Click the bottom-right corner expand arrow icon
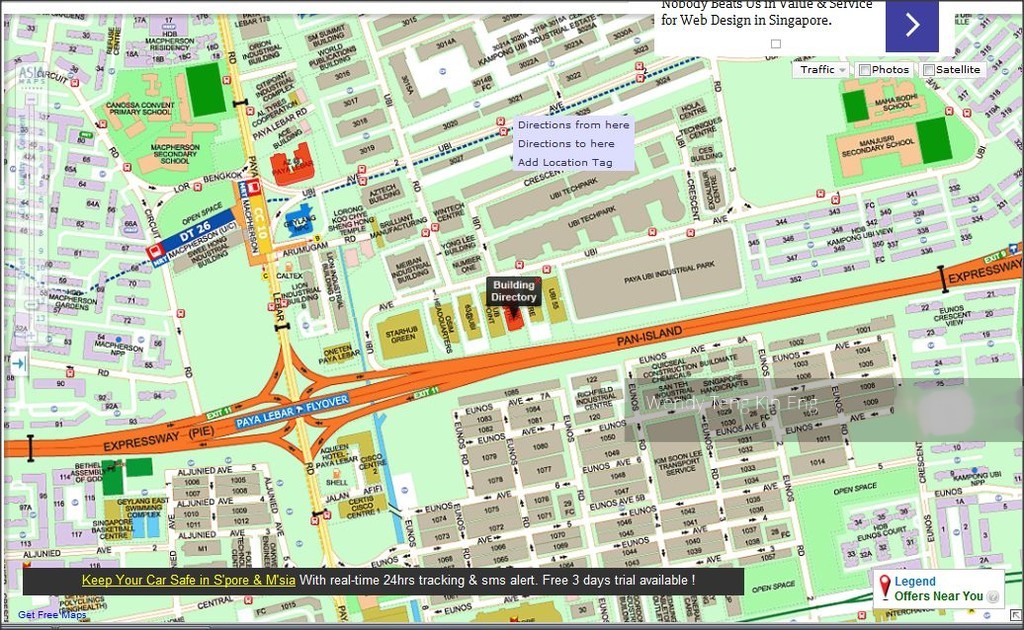This screenshot has width=1024, height=630. click(1016, 614)
